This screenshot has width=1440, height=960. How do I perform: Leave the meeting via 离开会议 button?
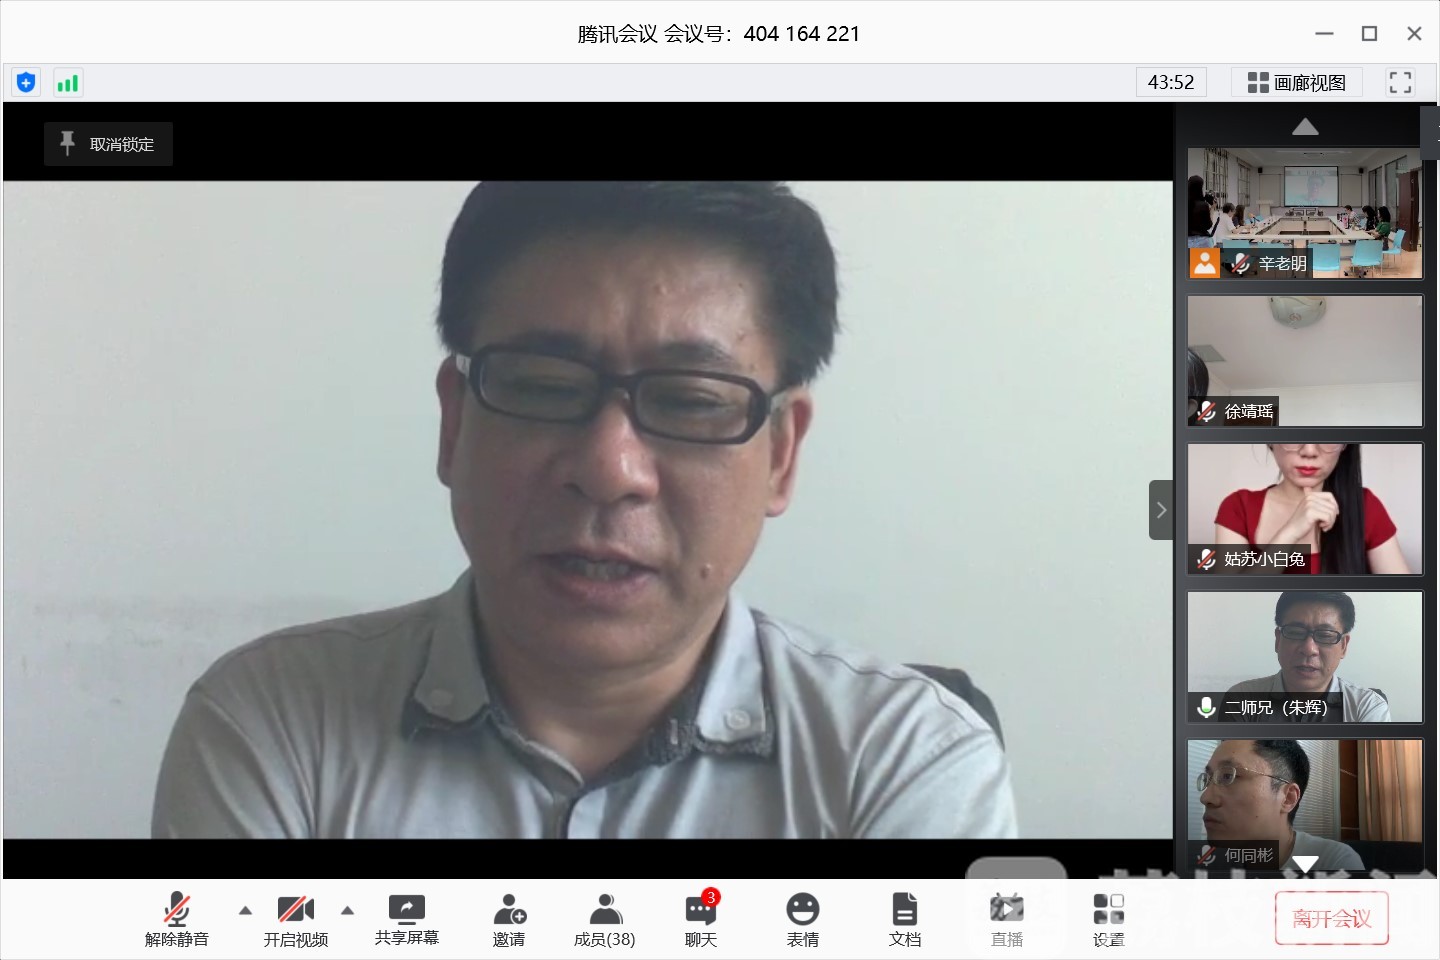pos(1331,918)
